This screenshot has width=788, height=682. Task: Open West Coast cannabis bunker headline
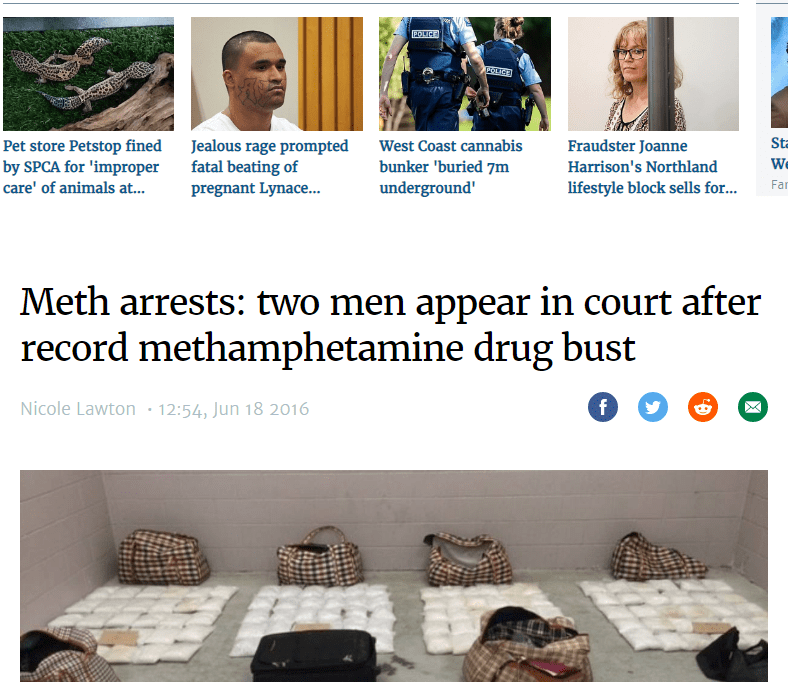[x=451, y=167]
